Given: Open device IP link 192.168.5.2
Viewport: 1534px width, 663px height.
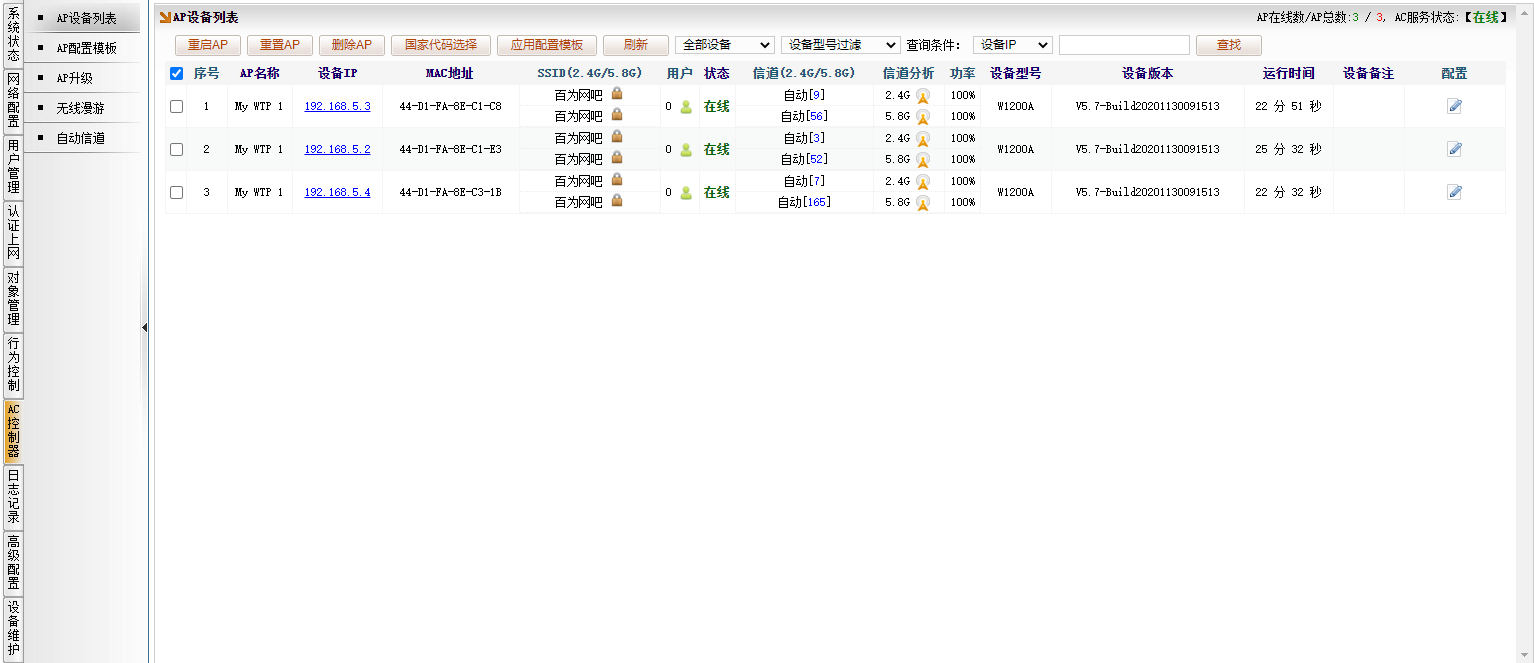Looking at the screenshot, I should pos(337,149).
